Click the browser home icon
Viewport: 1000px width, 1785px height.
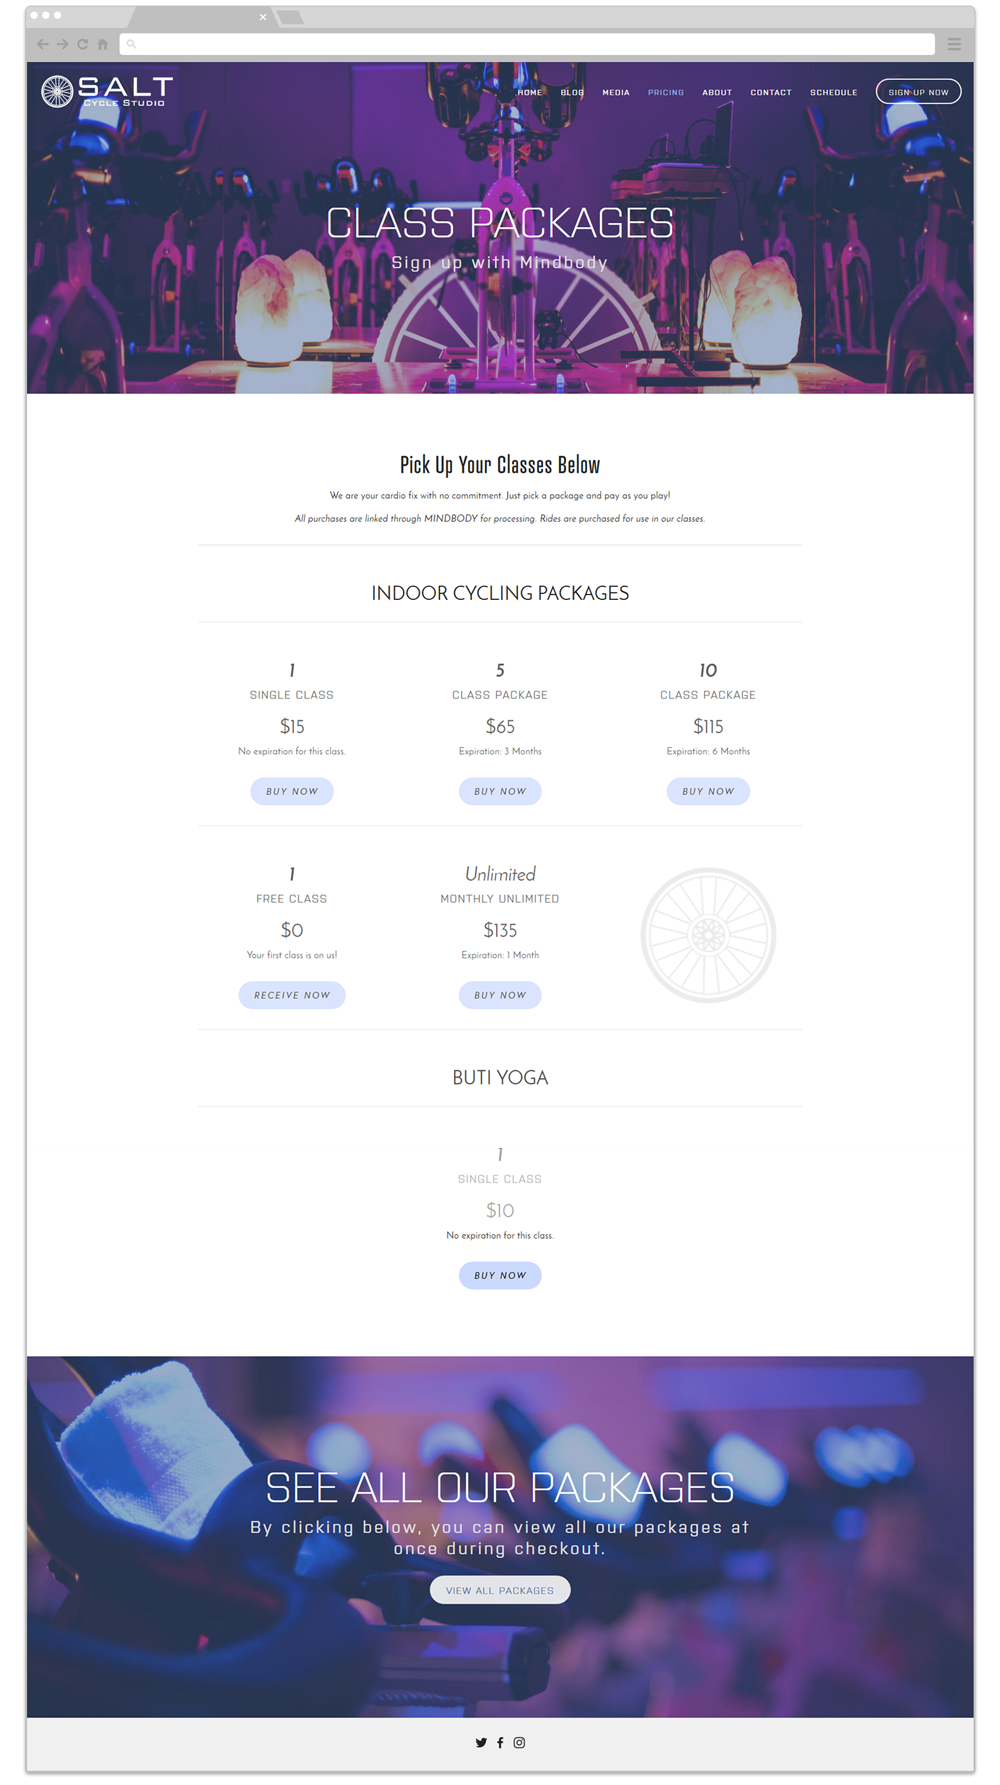pyautogui.click(x=102, y=44)
